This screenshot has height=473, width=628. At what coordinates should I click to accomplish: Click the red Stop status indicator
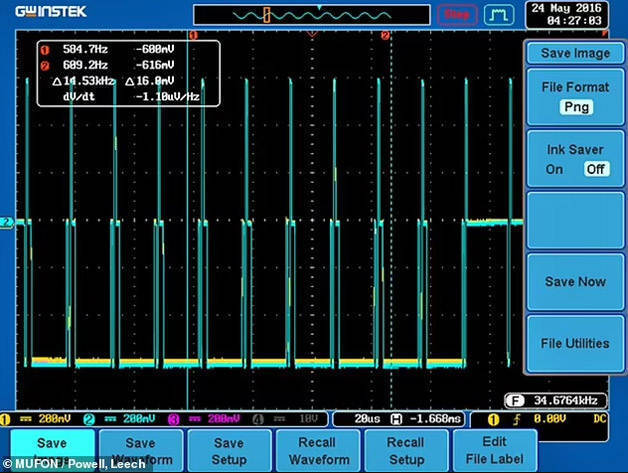pos(458,14)
